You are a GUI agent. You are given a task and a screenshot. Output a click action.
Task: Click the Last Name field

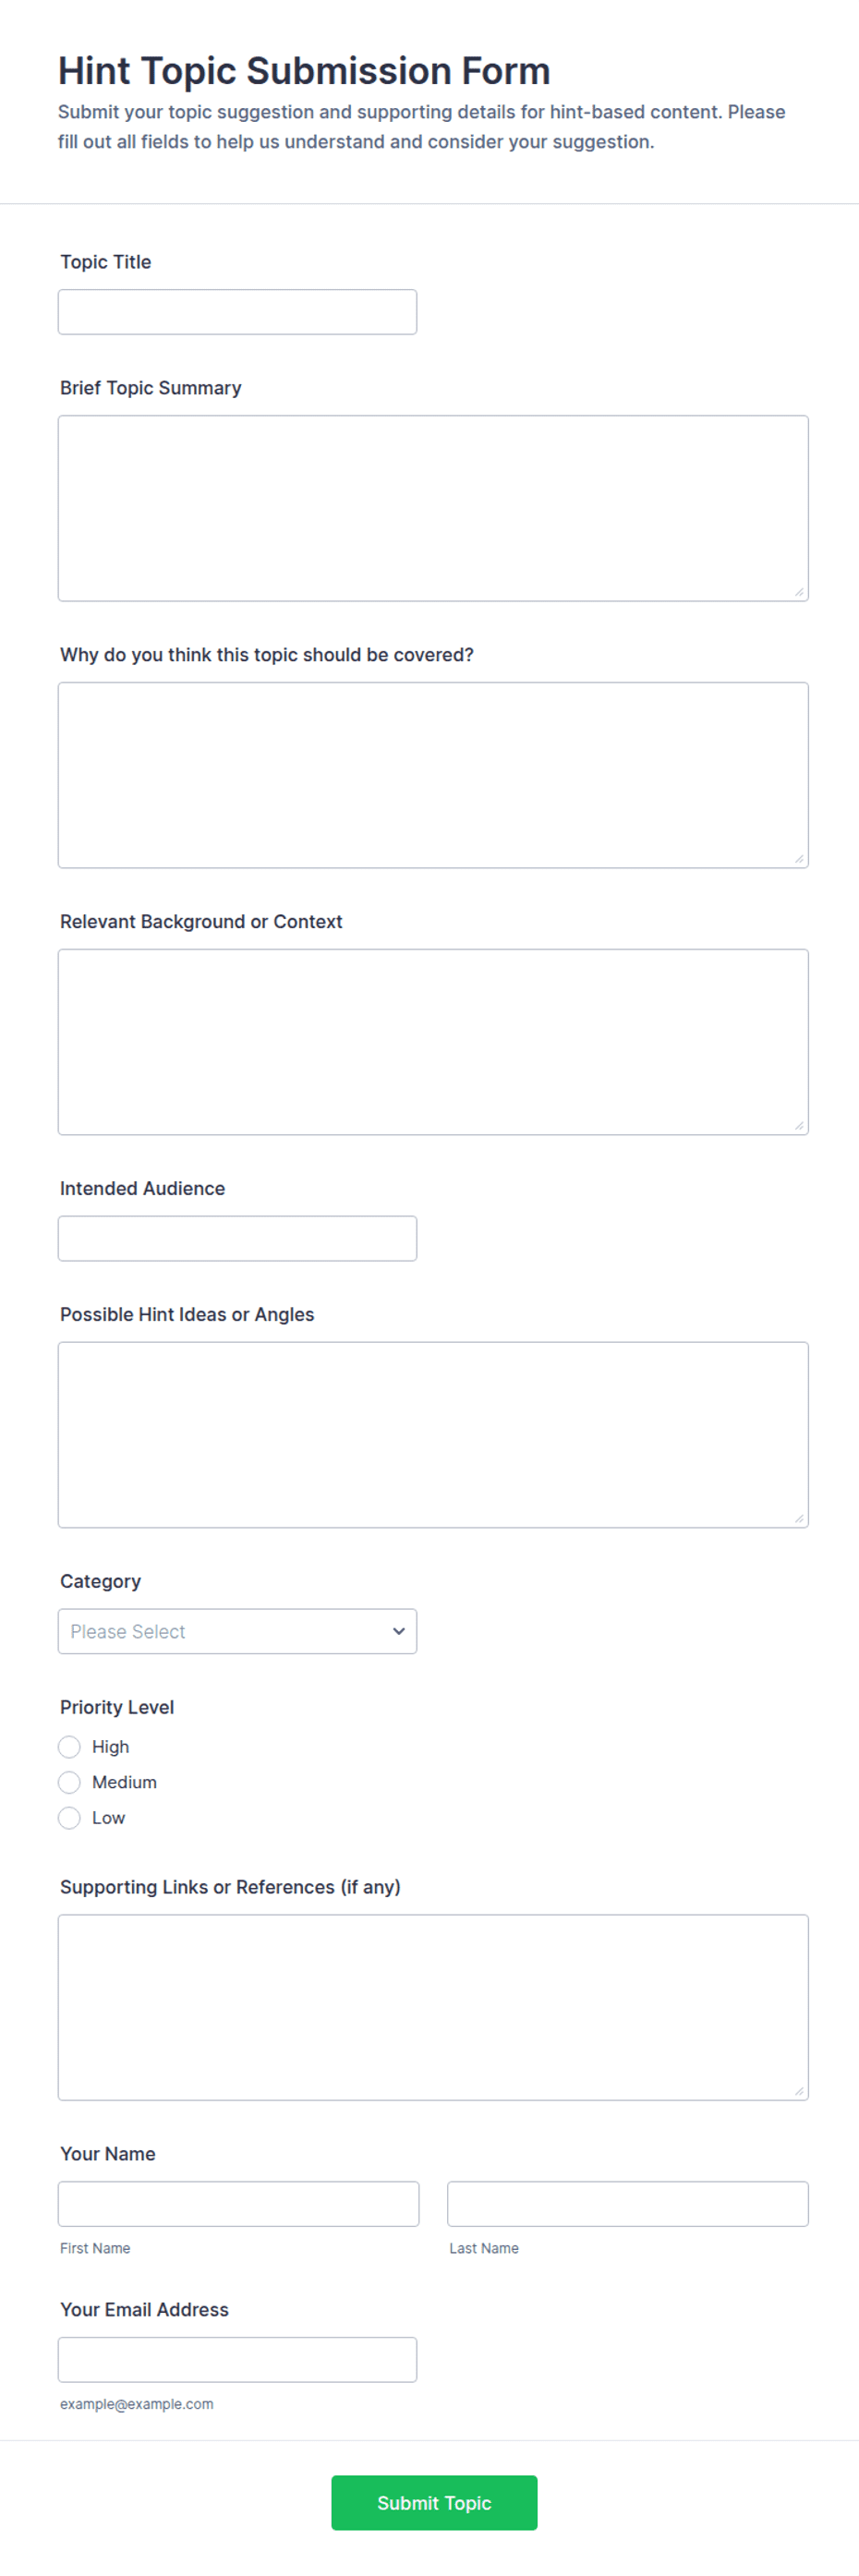pos(628,2204)
